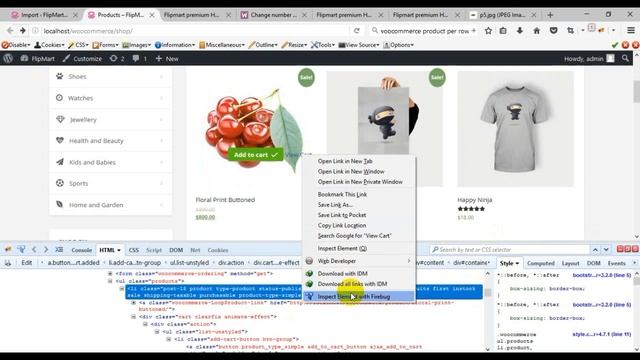Click the updates icon showing 2

117,59
